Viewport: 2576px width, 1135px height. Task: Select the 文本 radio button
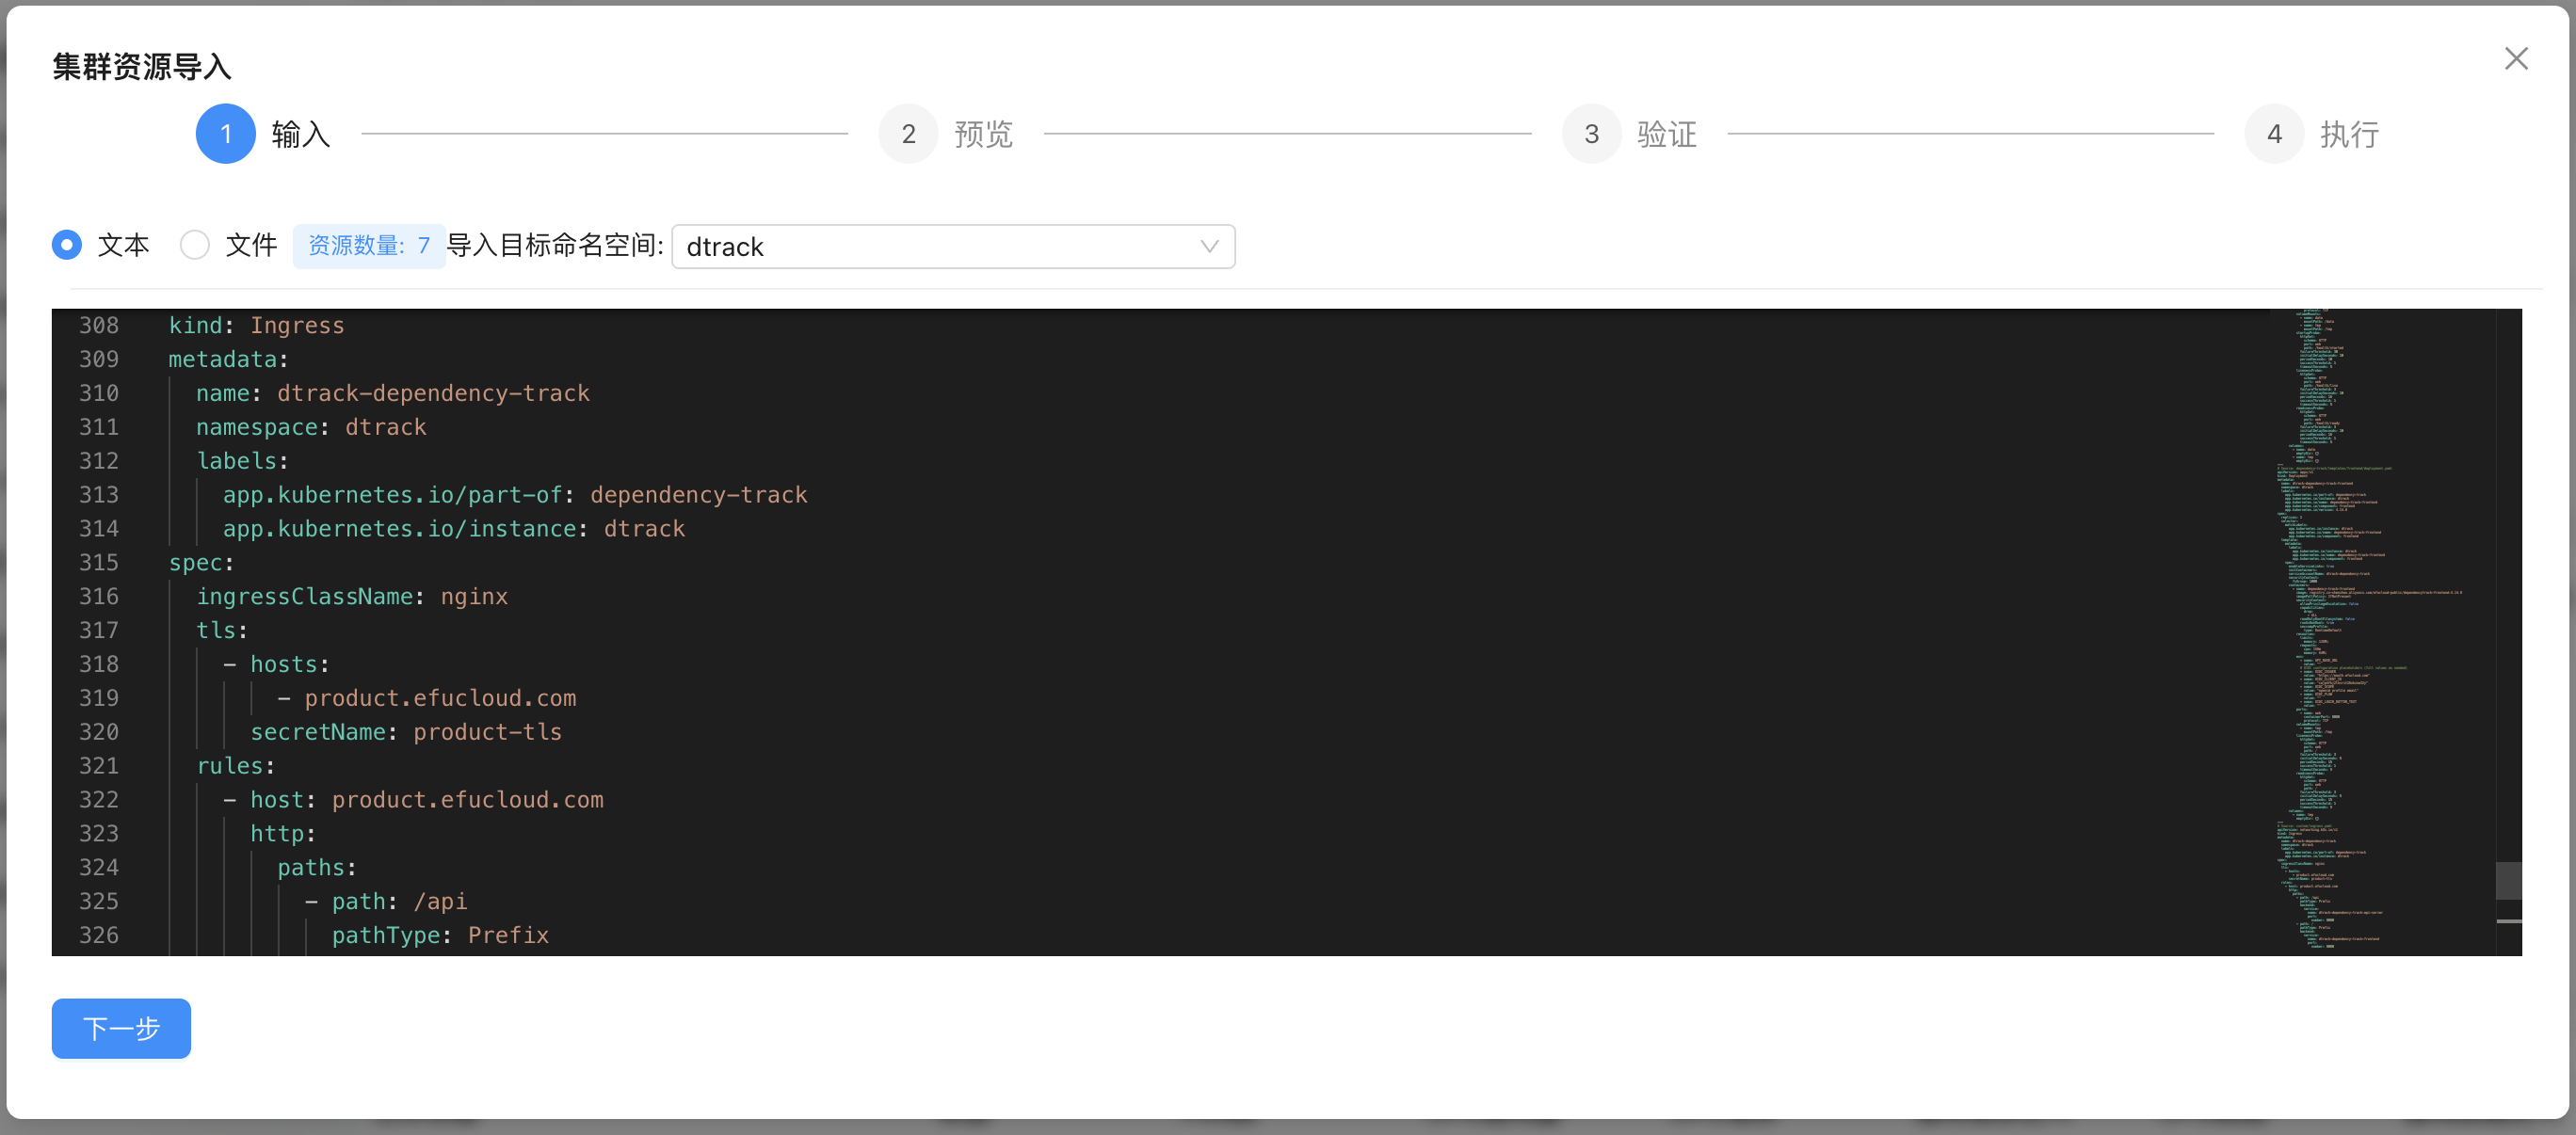pyautogui.click(x=67, y=245)
